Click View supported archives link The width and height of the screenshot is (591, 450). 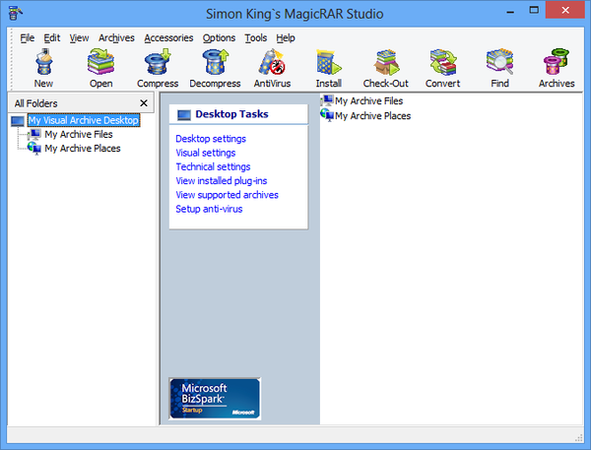coord(227,195)
